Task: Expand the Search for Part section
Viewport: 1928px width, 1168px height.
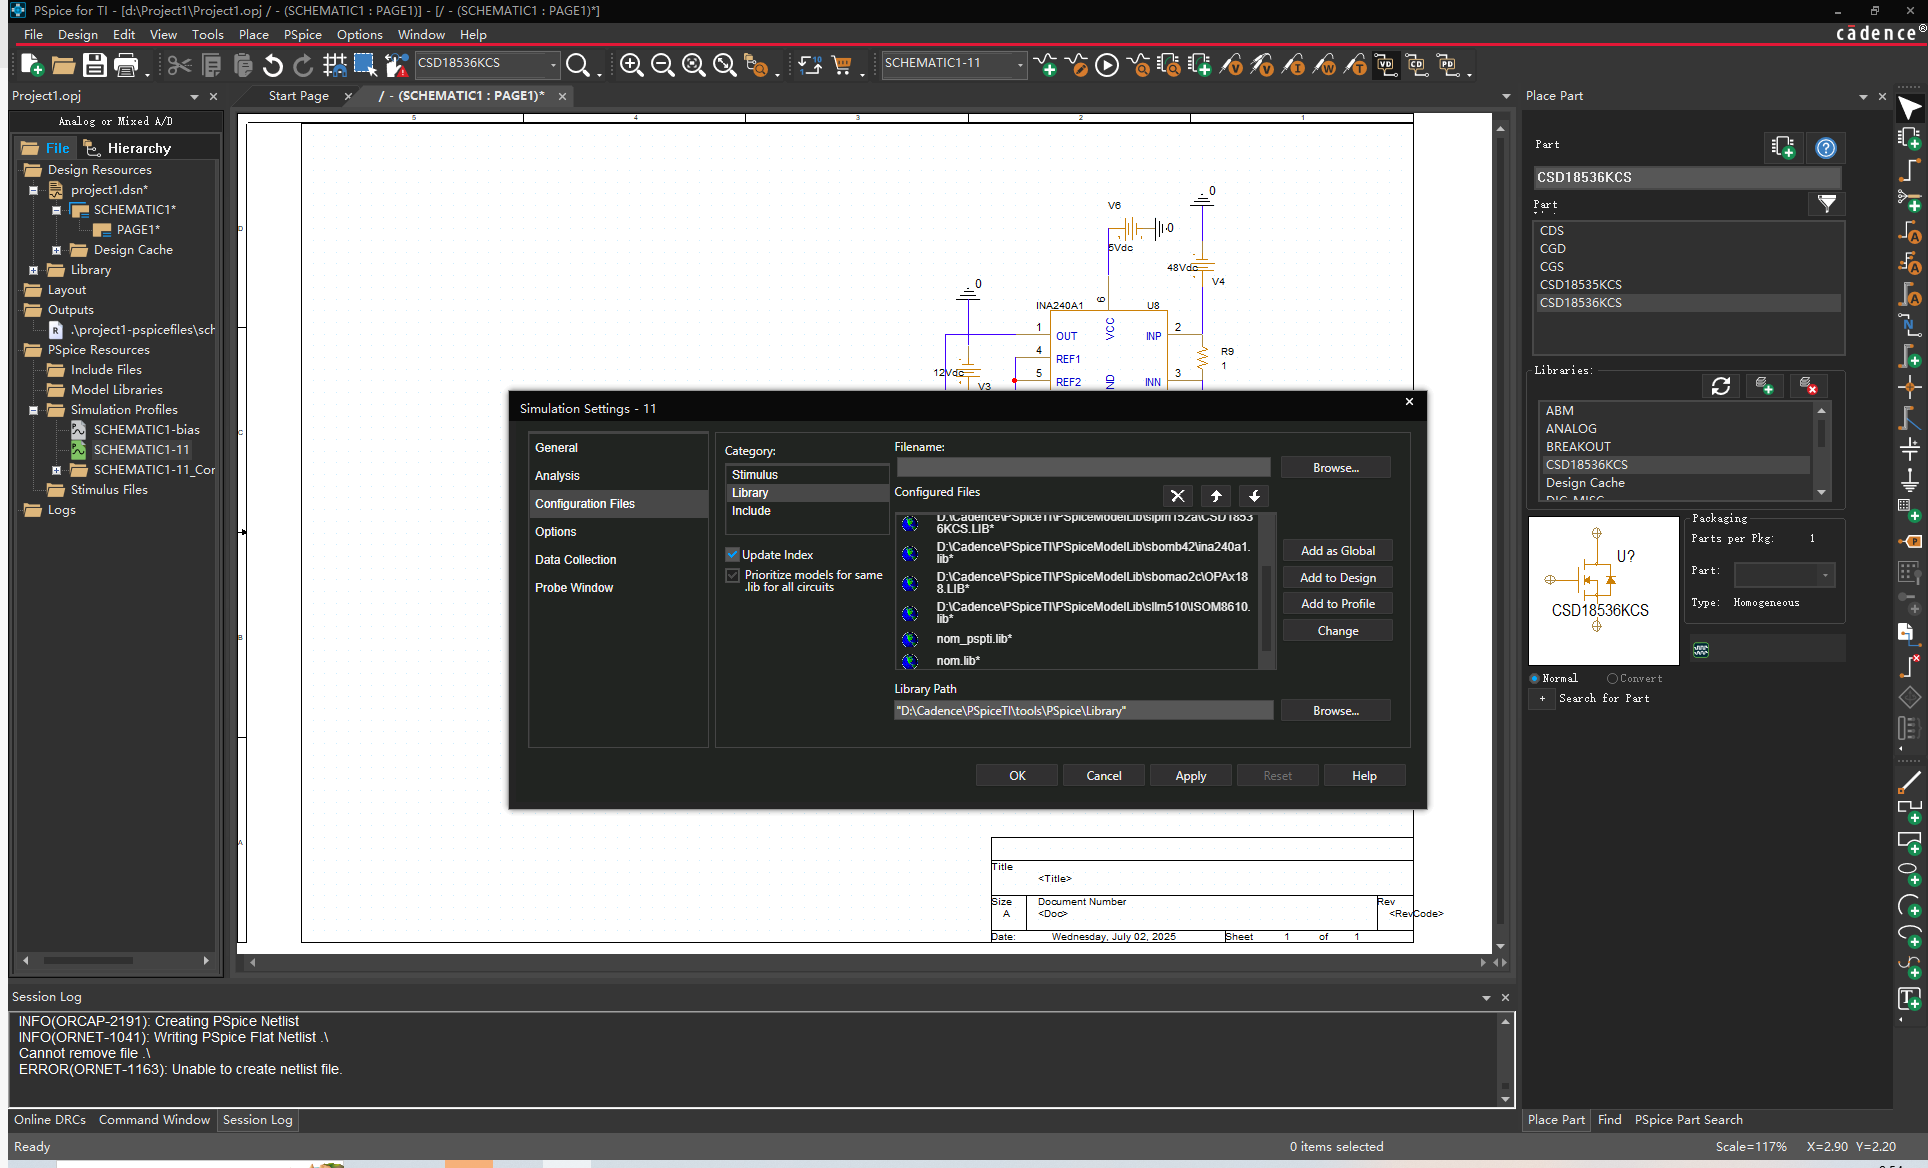Action: point(1542,699)
